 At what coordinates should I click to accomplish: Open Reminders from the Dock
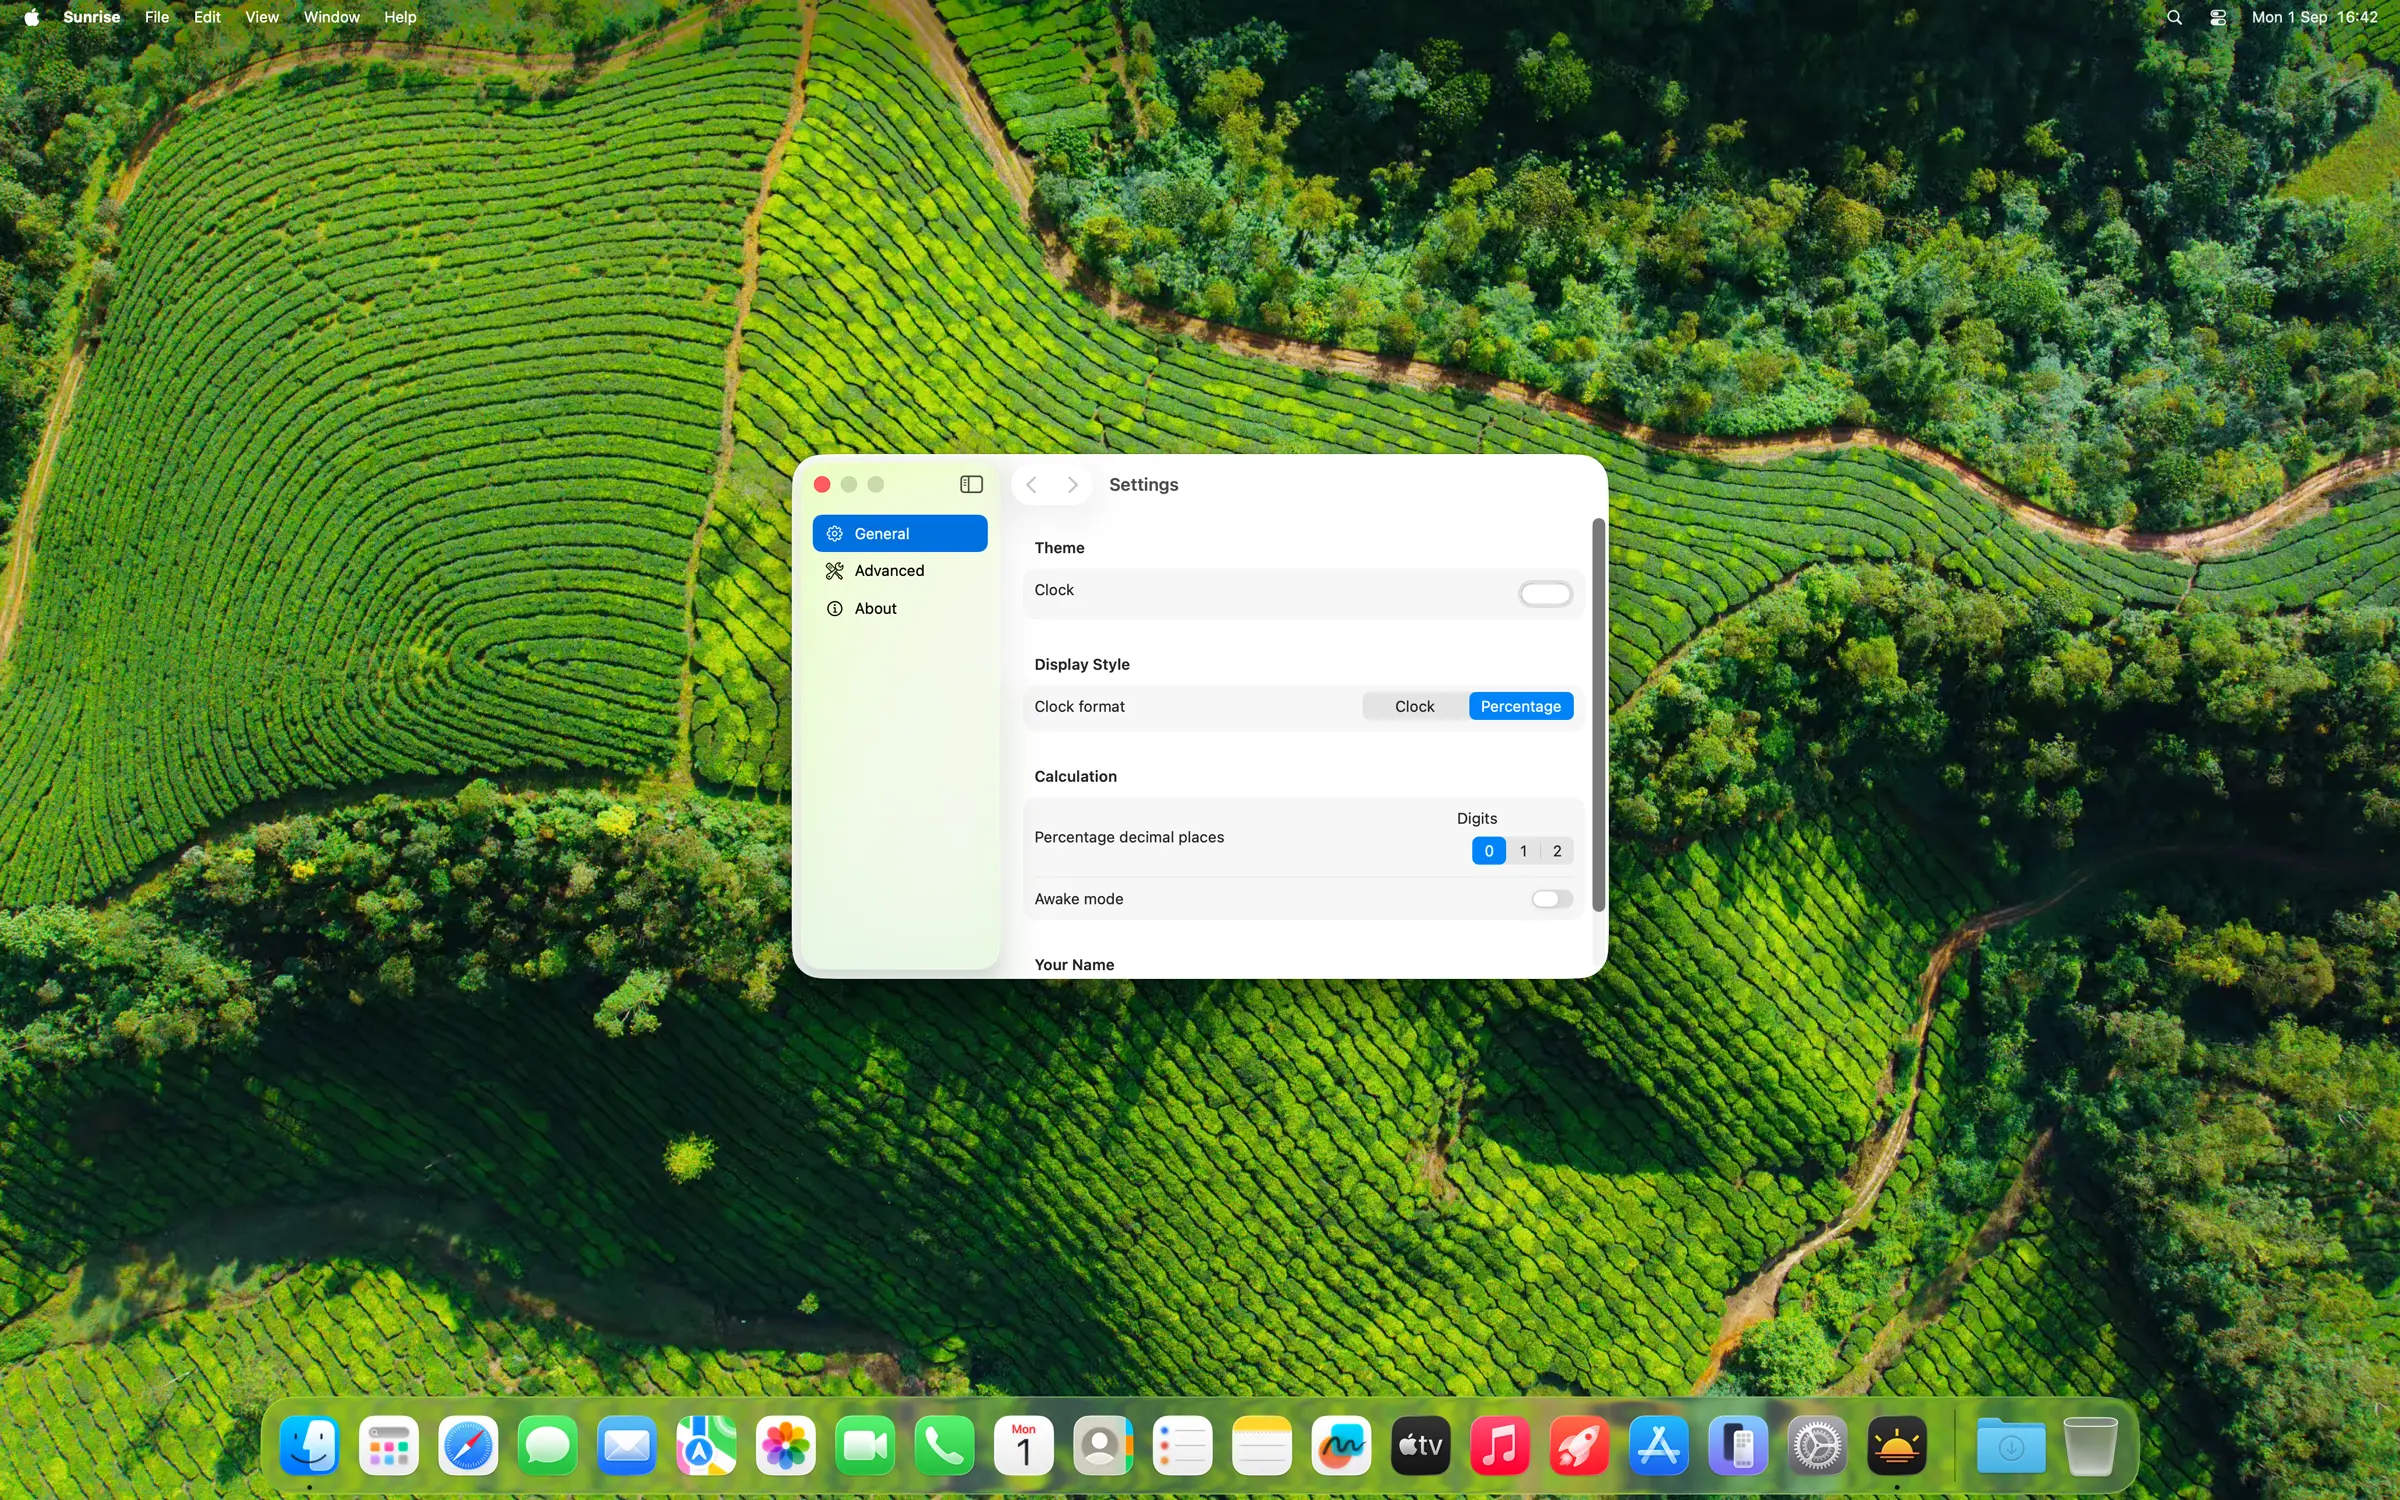pyautogui.click(x=1182, y=1445)
